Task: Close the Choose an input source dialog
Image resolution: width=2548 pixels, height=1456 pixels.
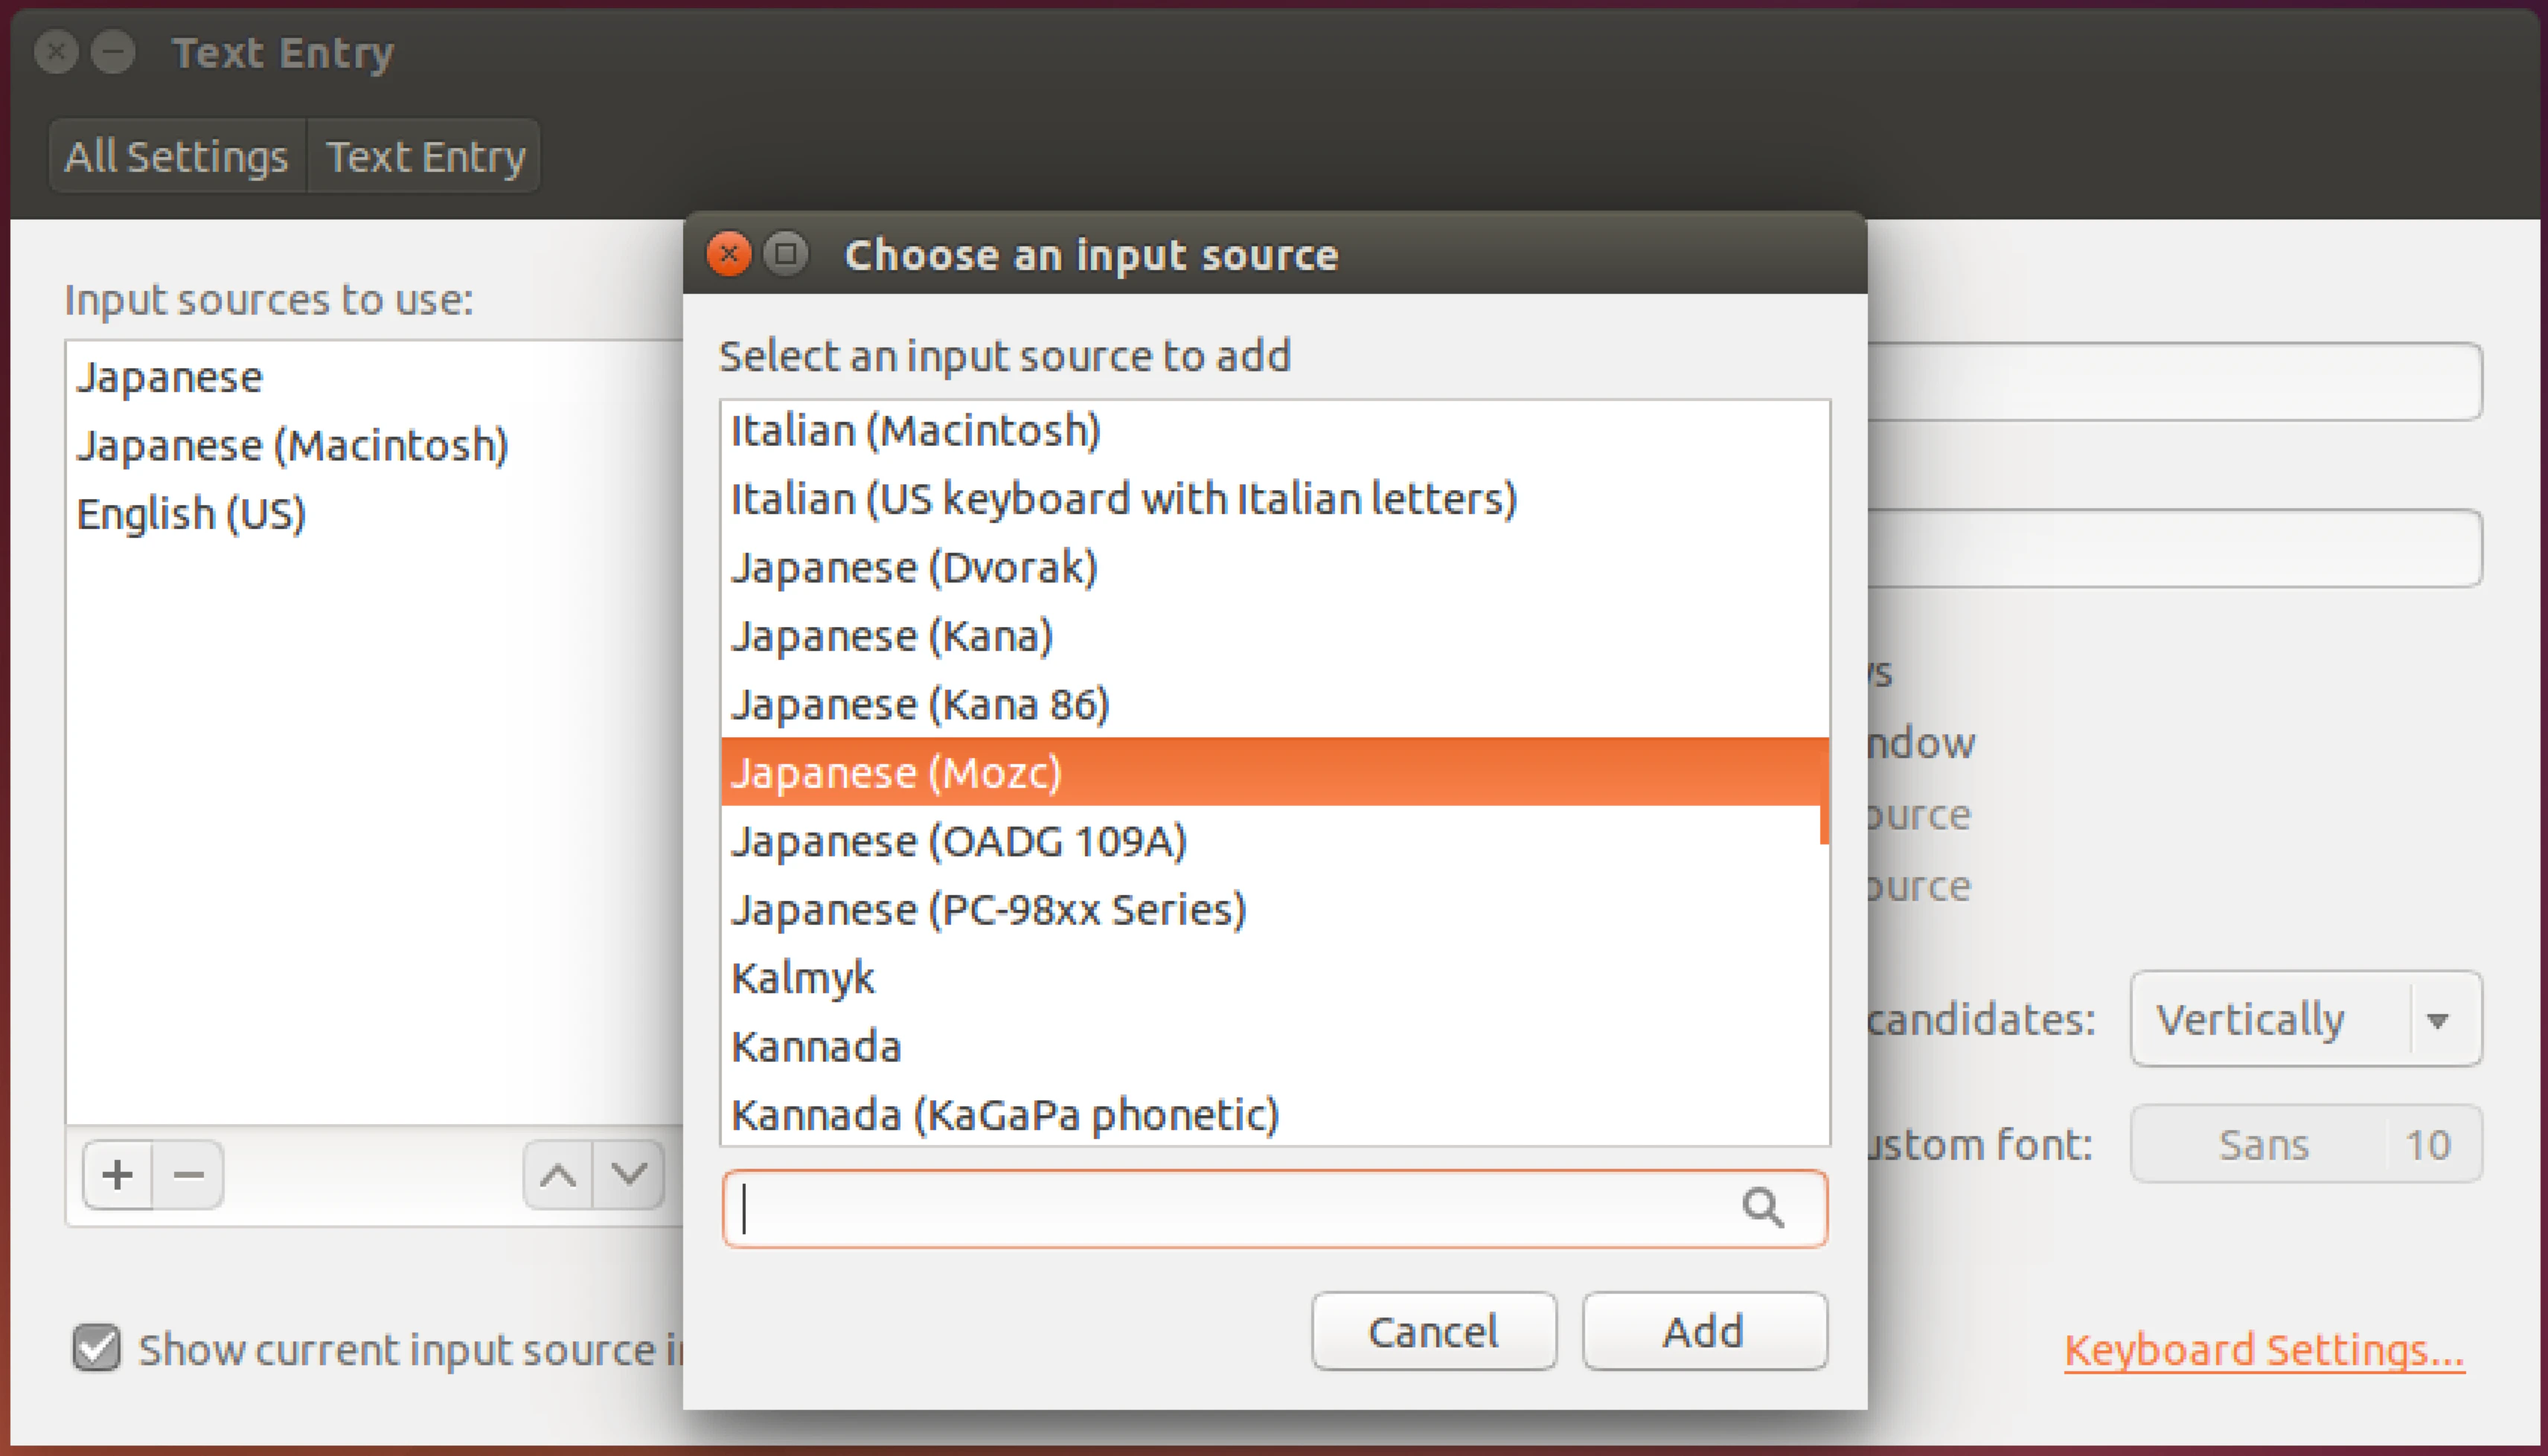Action: [728, 254]
